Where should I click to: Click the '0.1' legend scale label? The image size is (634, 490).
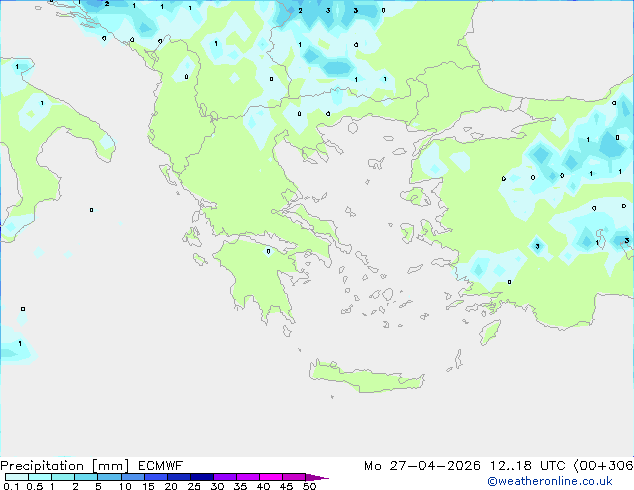[11, 486]
